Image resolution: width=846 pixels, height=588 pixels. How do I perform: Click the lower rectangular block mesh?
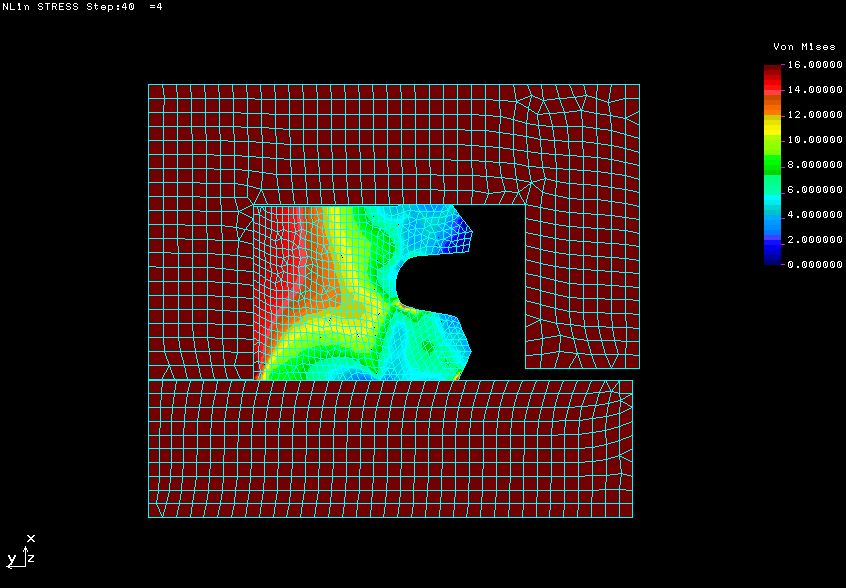390,450
